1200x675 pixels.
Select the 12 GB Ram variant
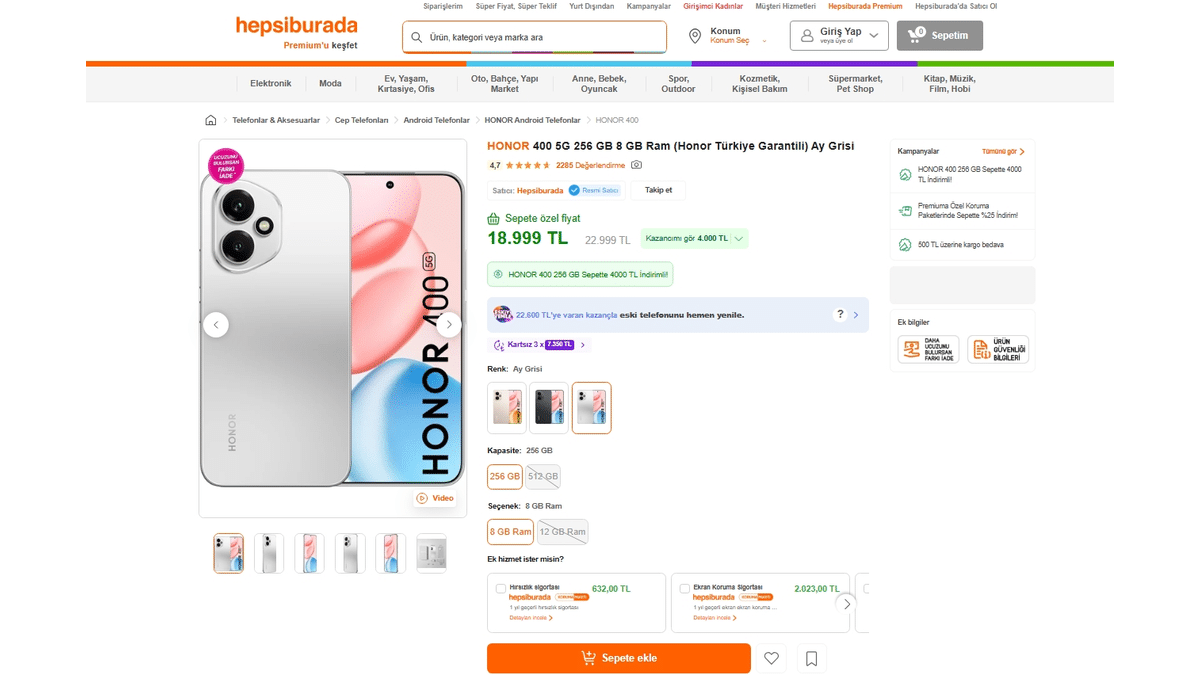[562, 531]
